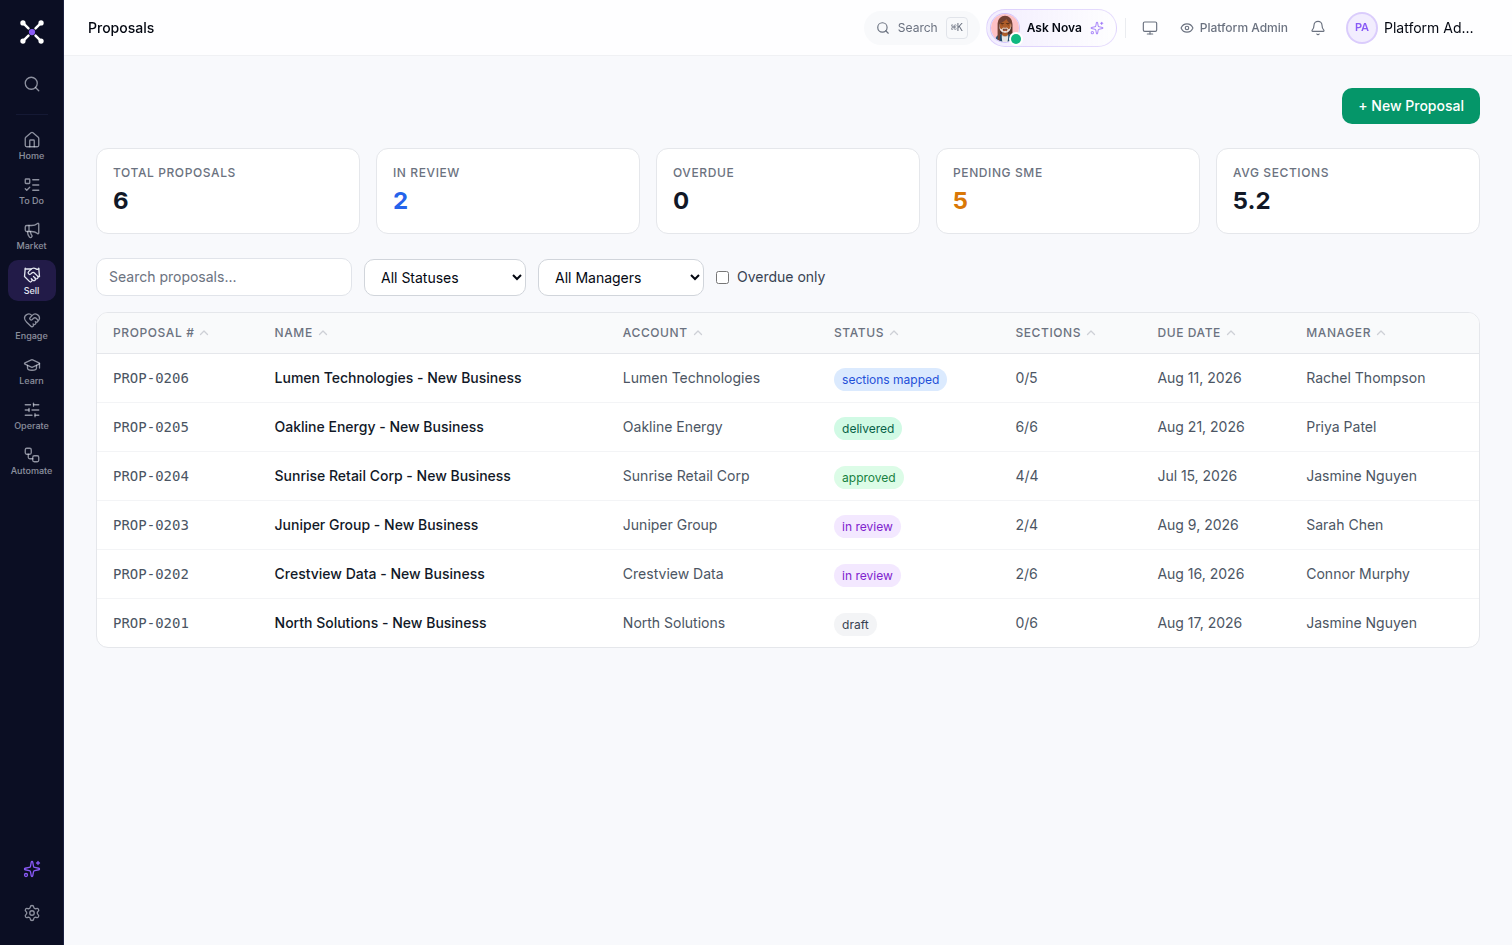The width and height of the screenshot is (1512, 945).
Task: Focus the Search proposals input field
Action: pos(224,277)
